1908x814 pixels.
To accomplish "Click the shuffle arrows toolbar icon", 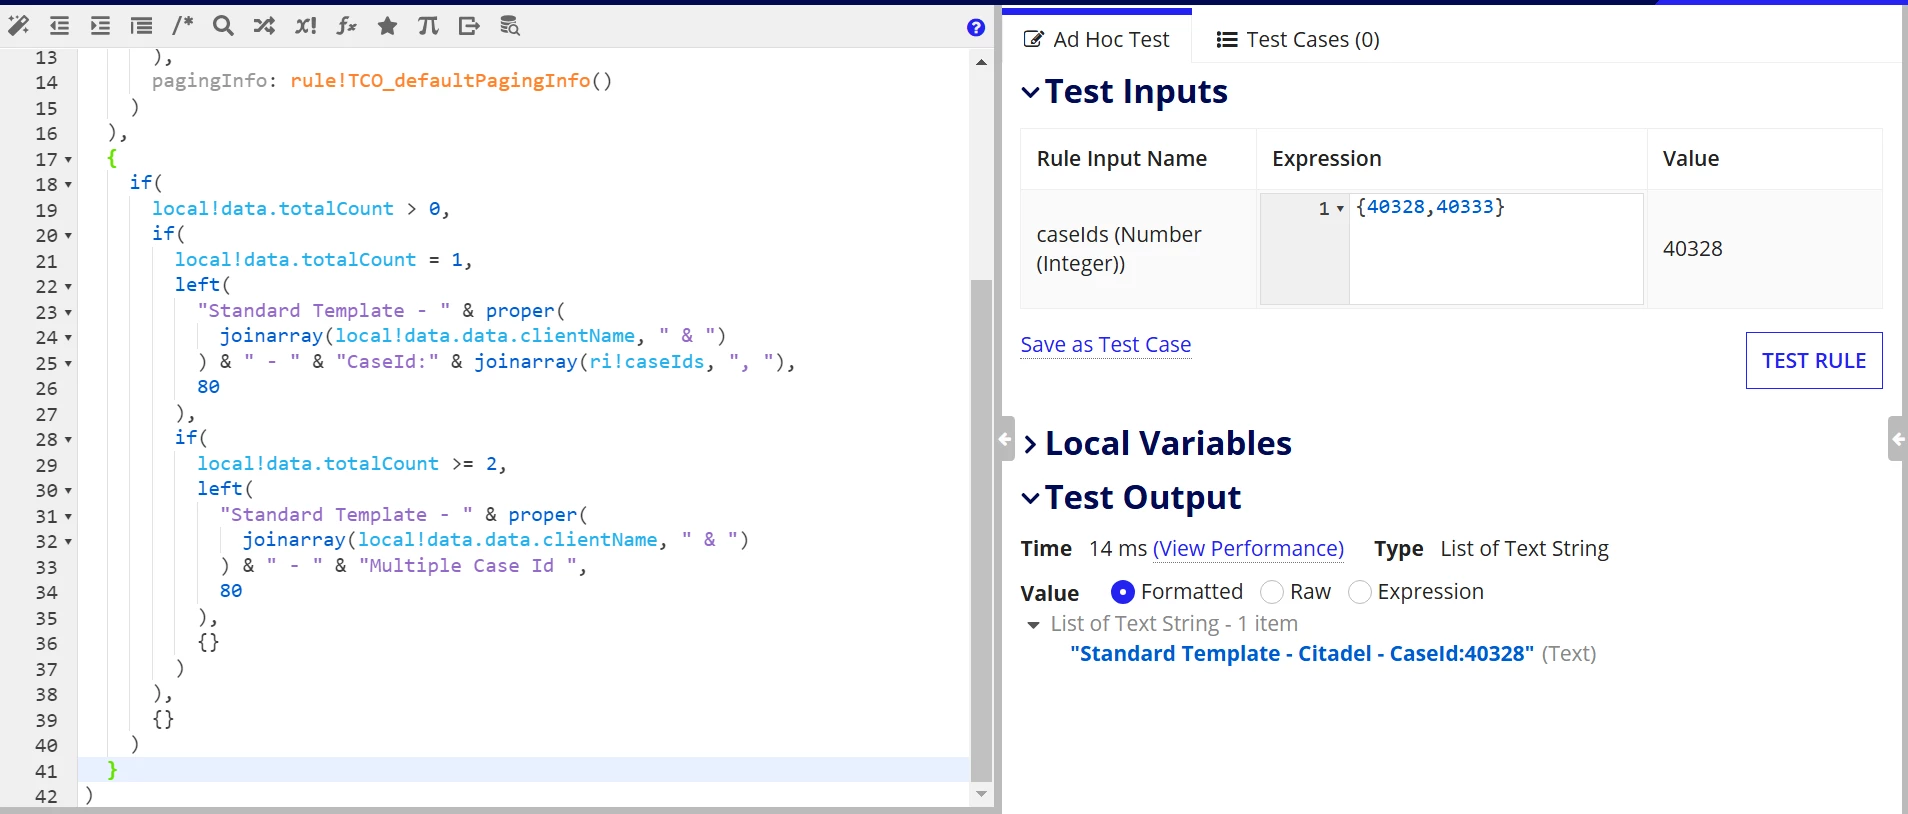I will [264, 26].
